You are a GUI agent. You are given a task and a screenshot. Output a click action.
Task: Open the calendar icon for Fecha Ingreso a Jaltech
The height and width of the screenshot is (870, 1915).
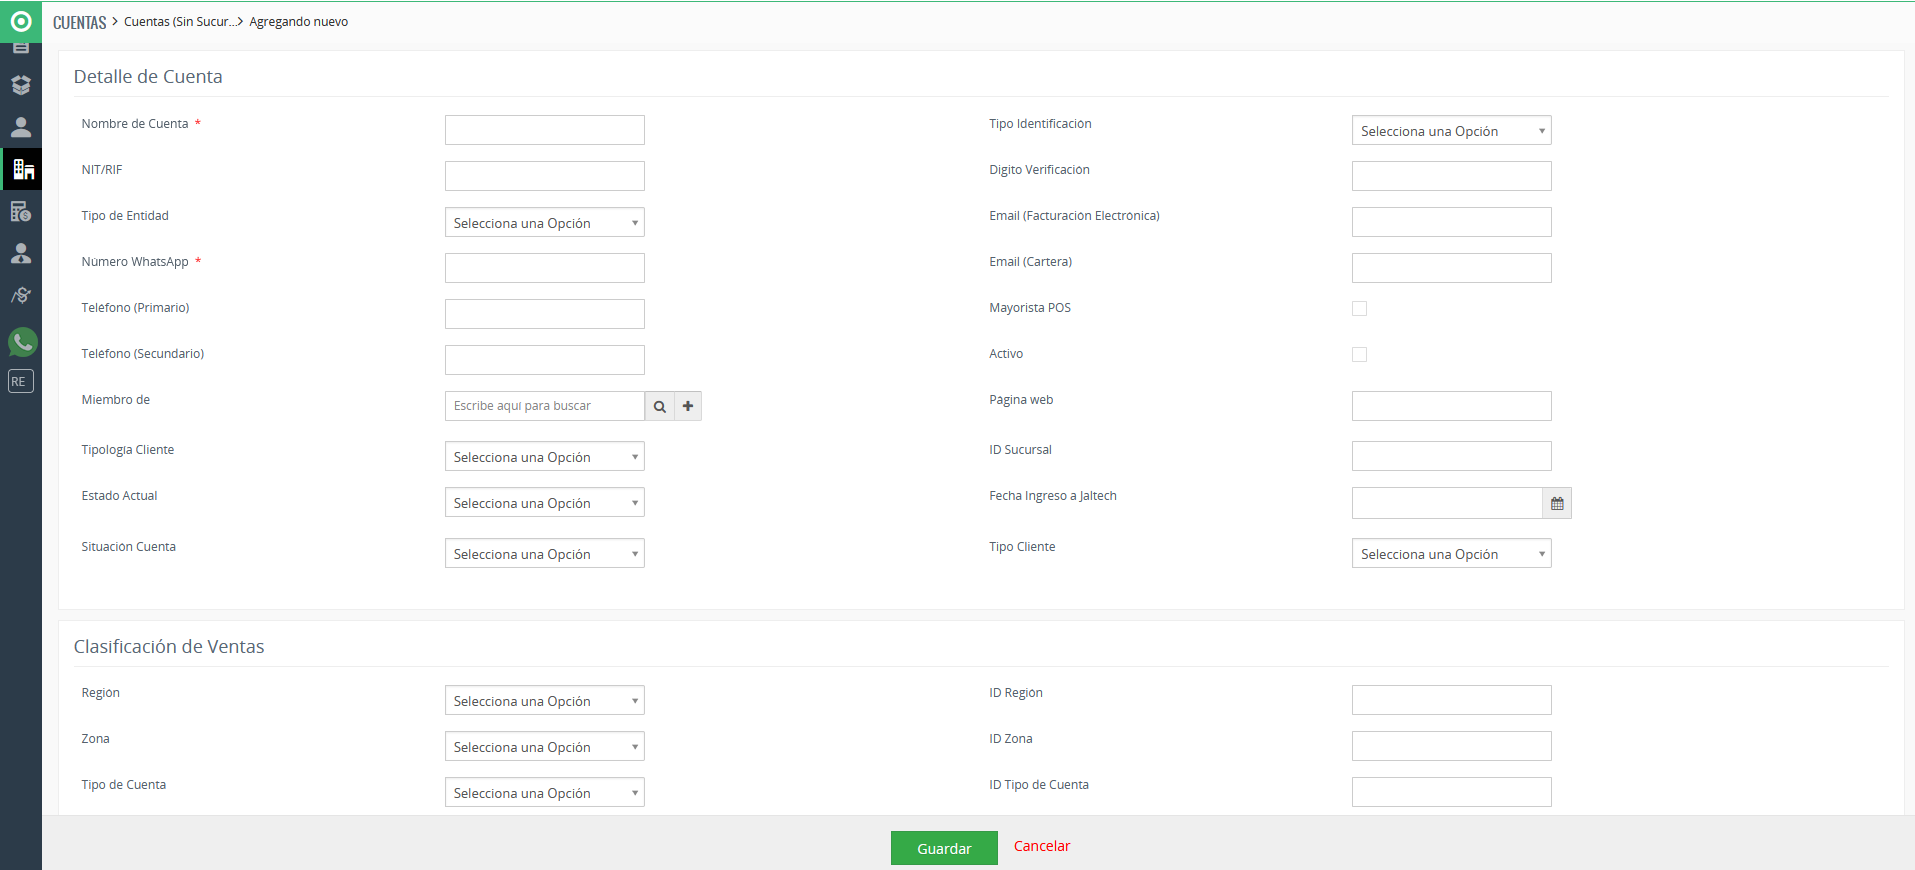point(1557,503)
